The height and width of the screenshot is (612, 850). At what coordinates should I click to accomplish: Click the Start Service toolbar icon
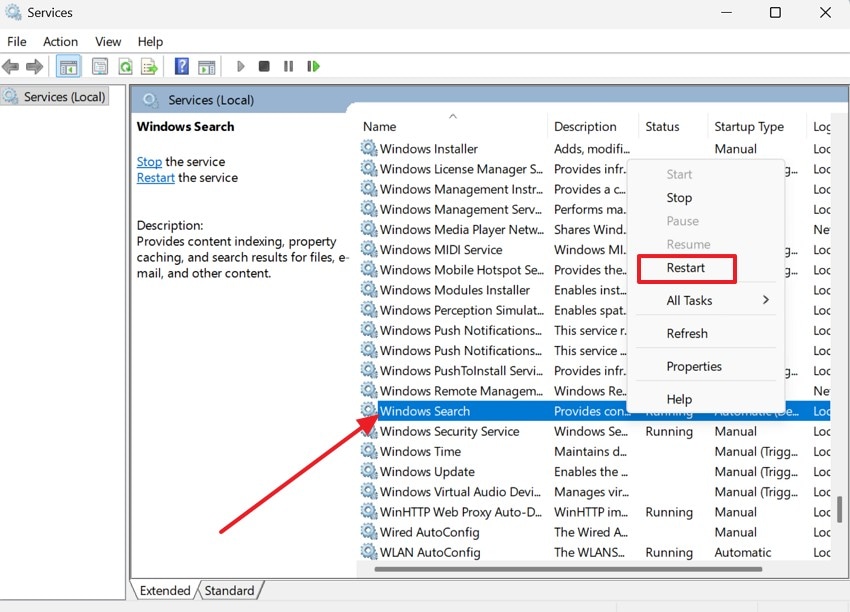240,66
